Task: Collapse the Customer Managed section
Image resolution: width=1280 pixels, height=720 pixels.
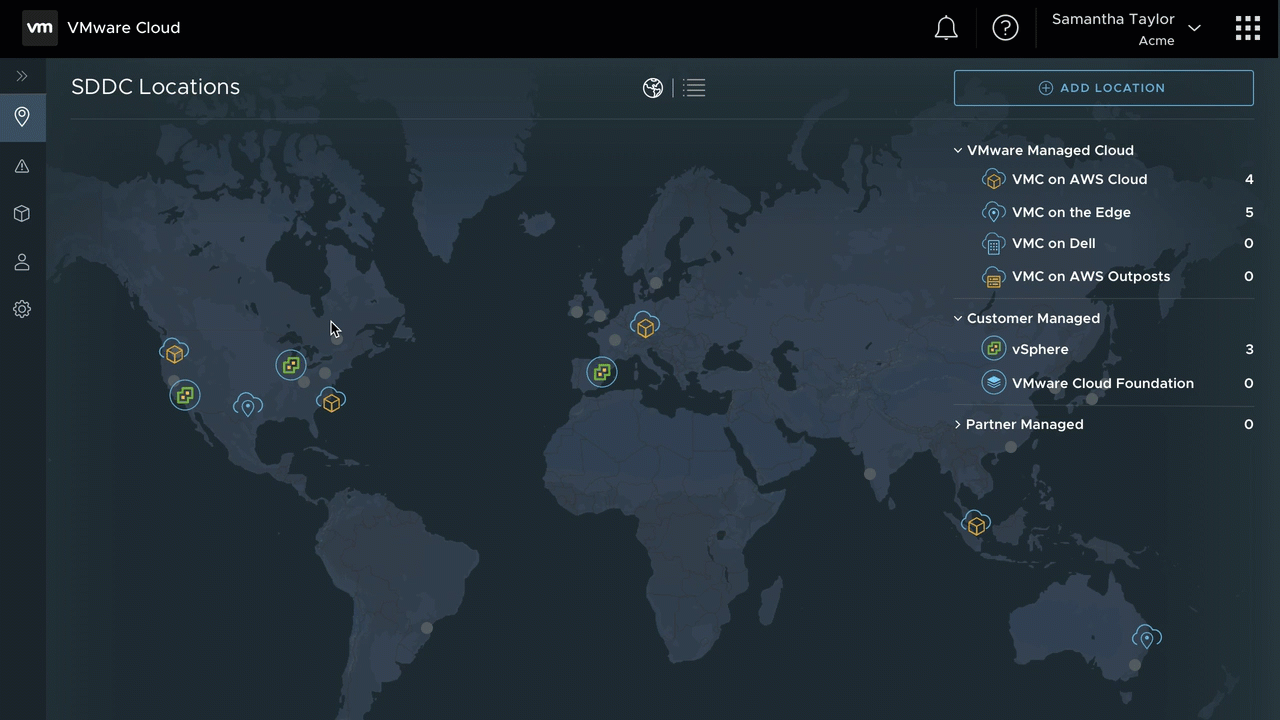Action: click(958, 318)
